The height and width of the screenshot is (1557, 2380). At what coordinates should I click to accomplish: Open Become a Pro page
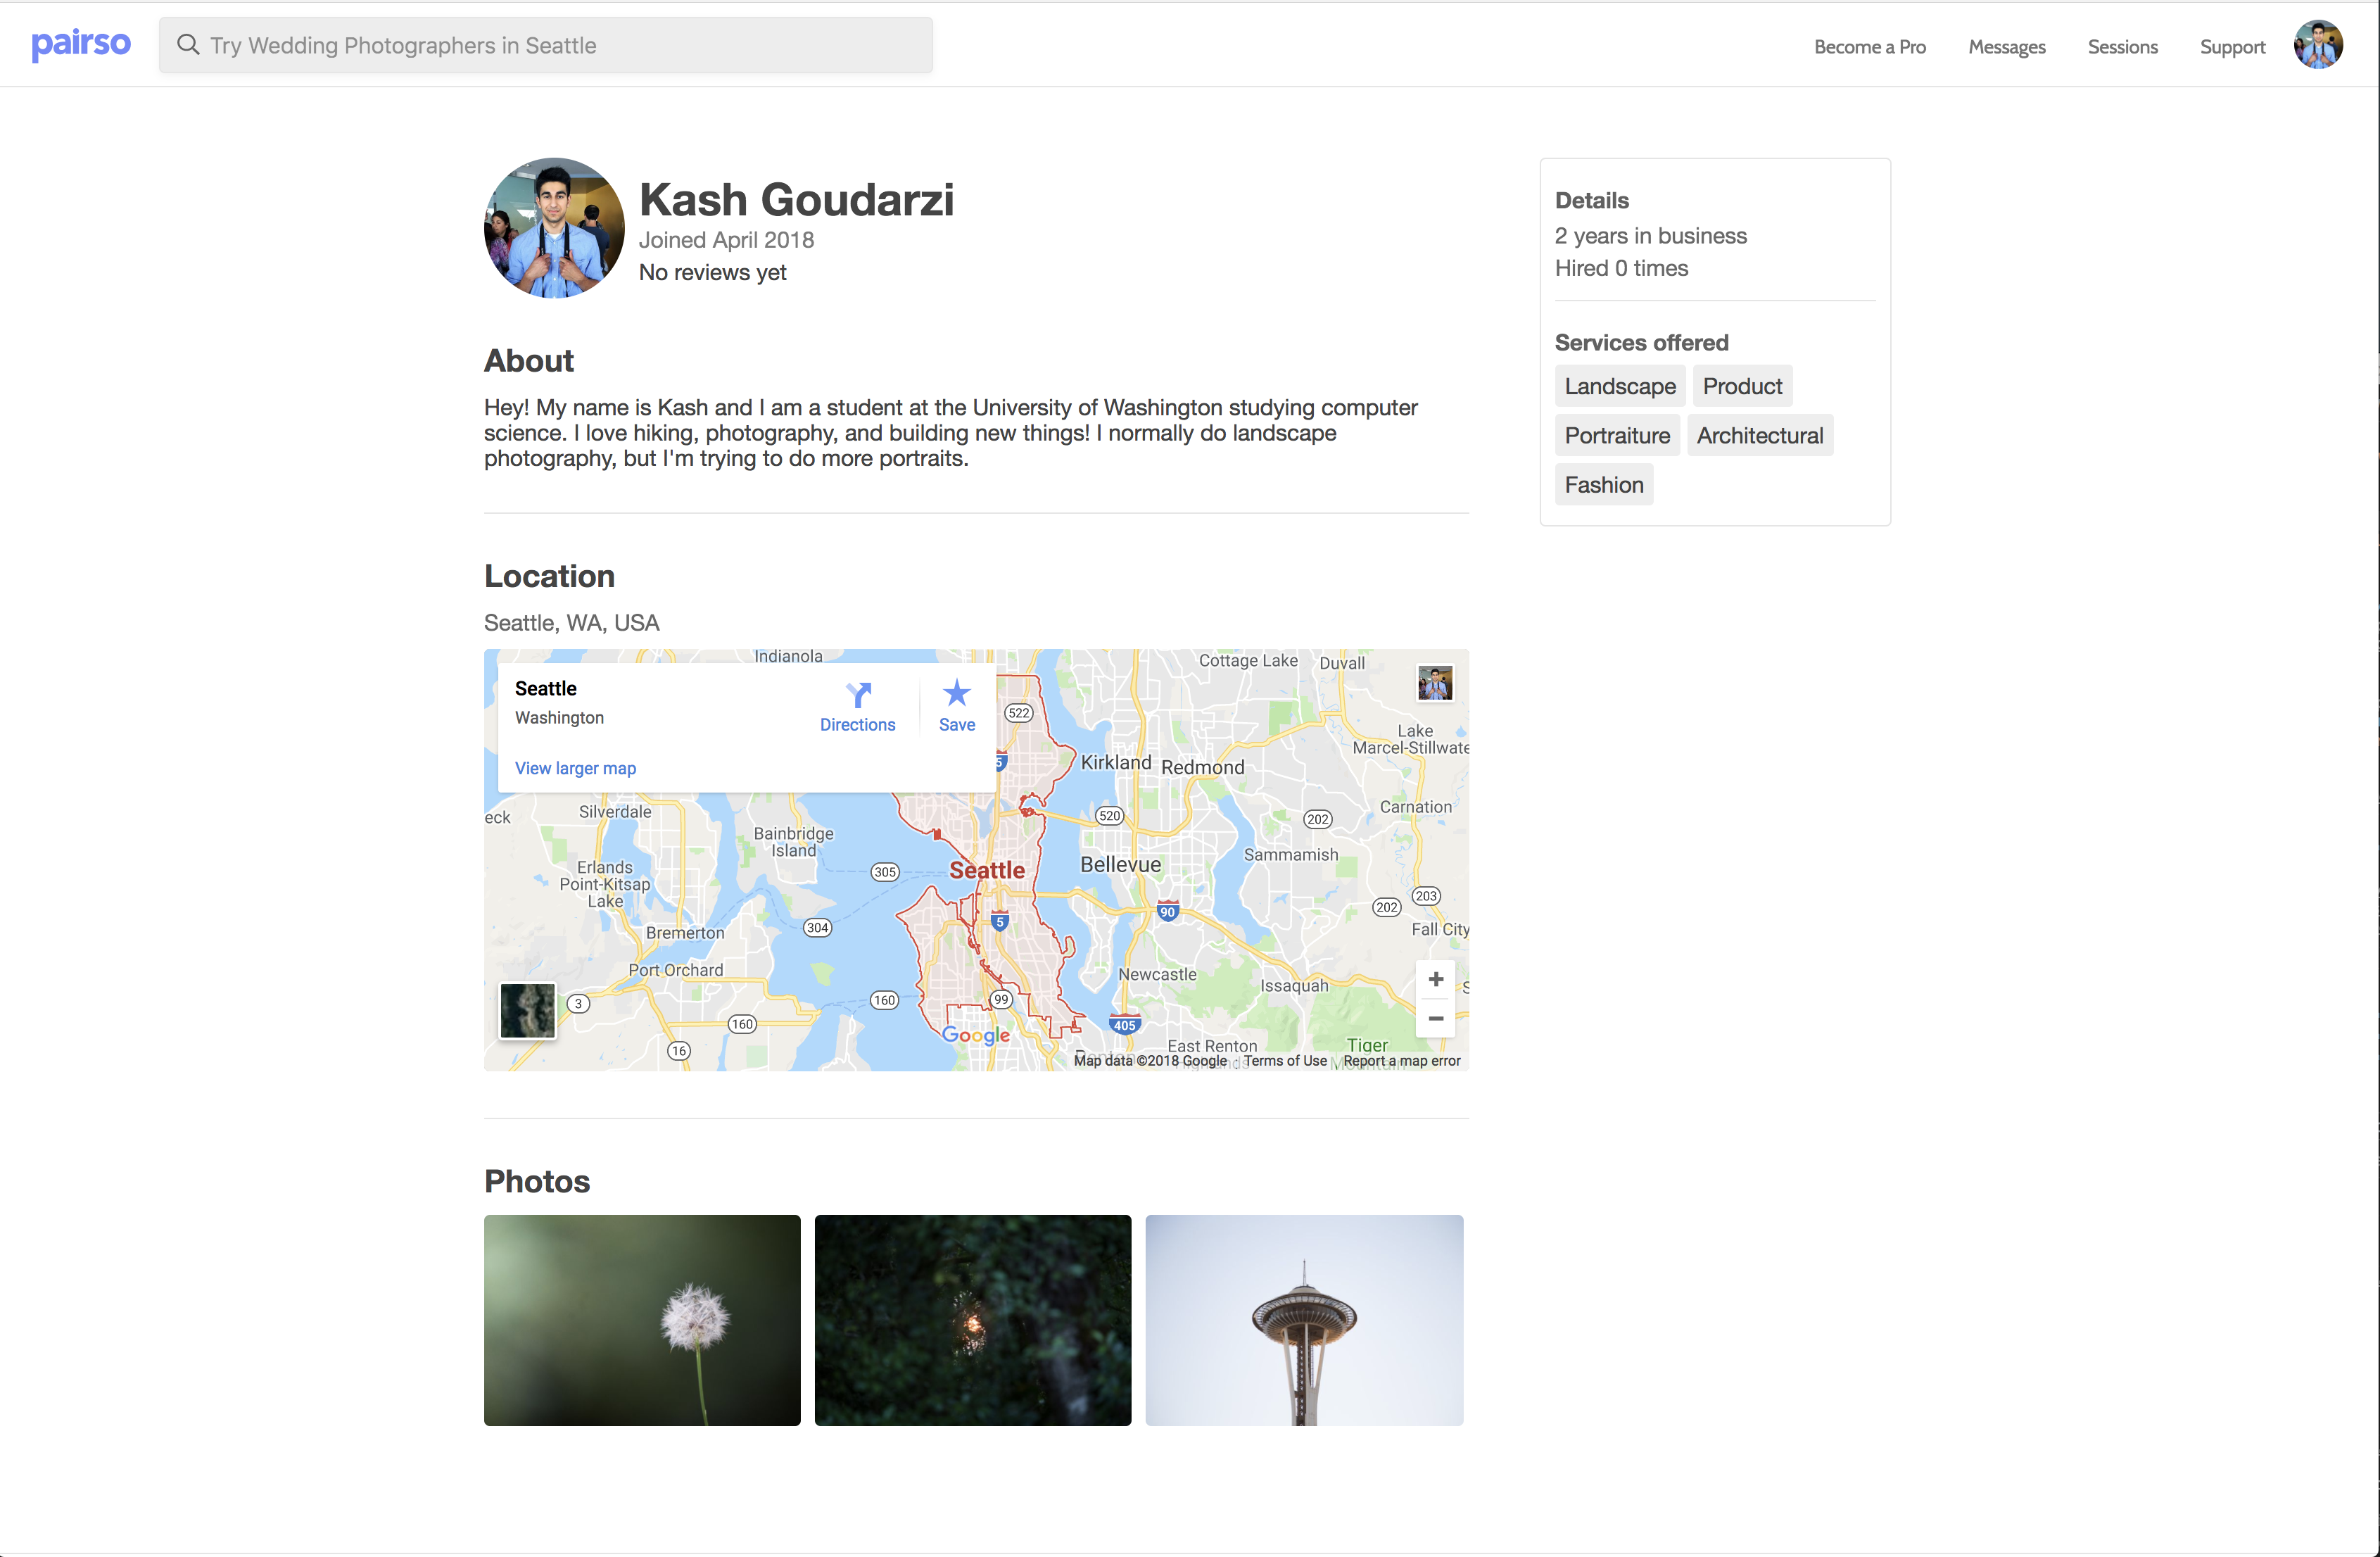(x=1869, y=47)
